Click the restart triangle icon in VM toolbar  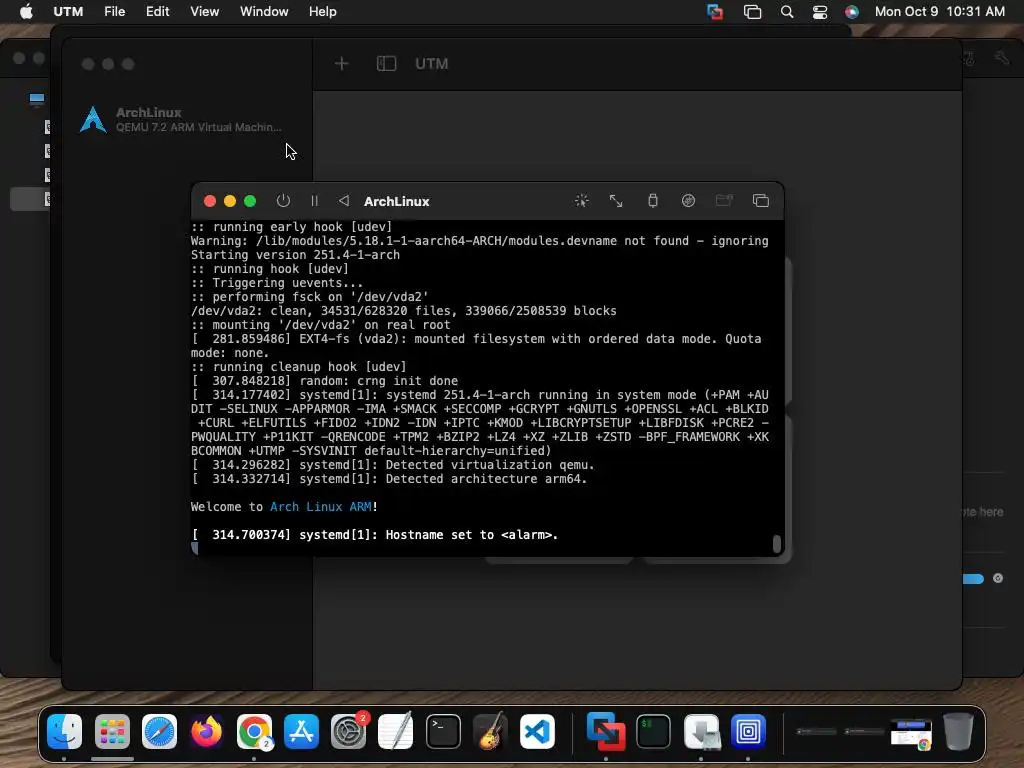[x=344, y=200]
